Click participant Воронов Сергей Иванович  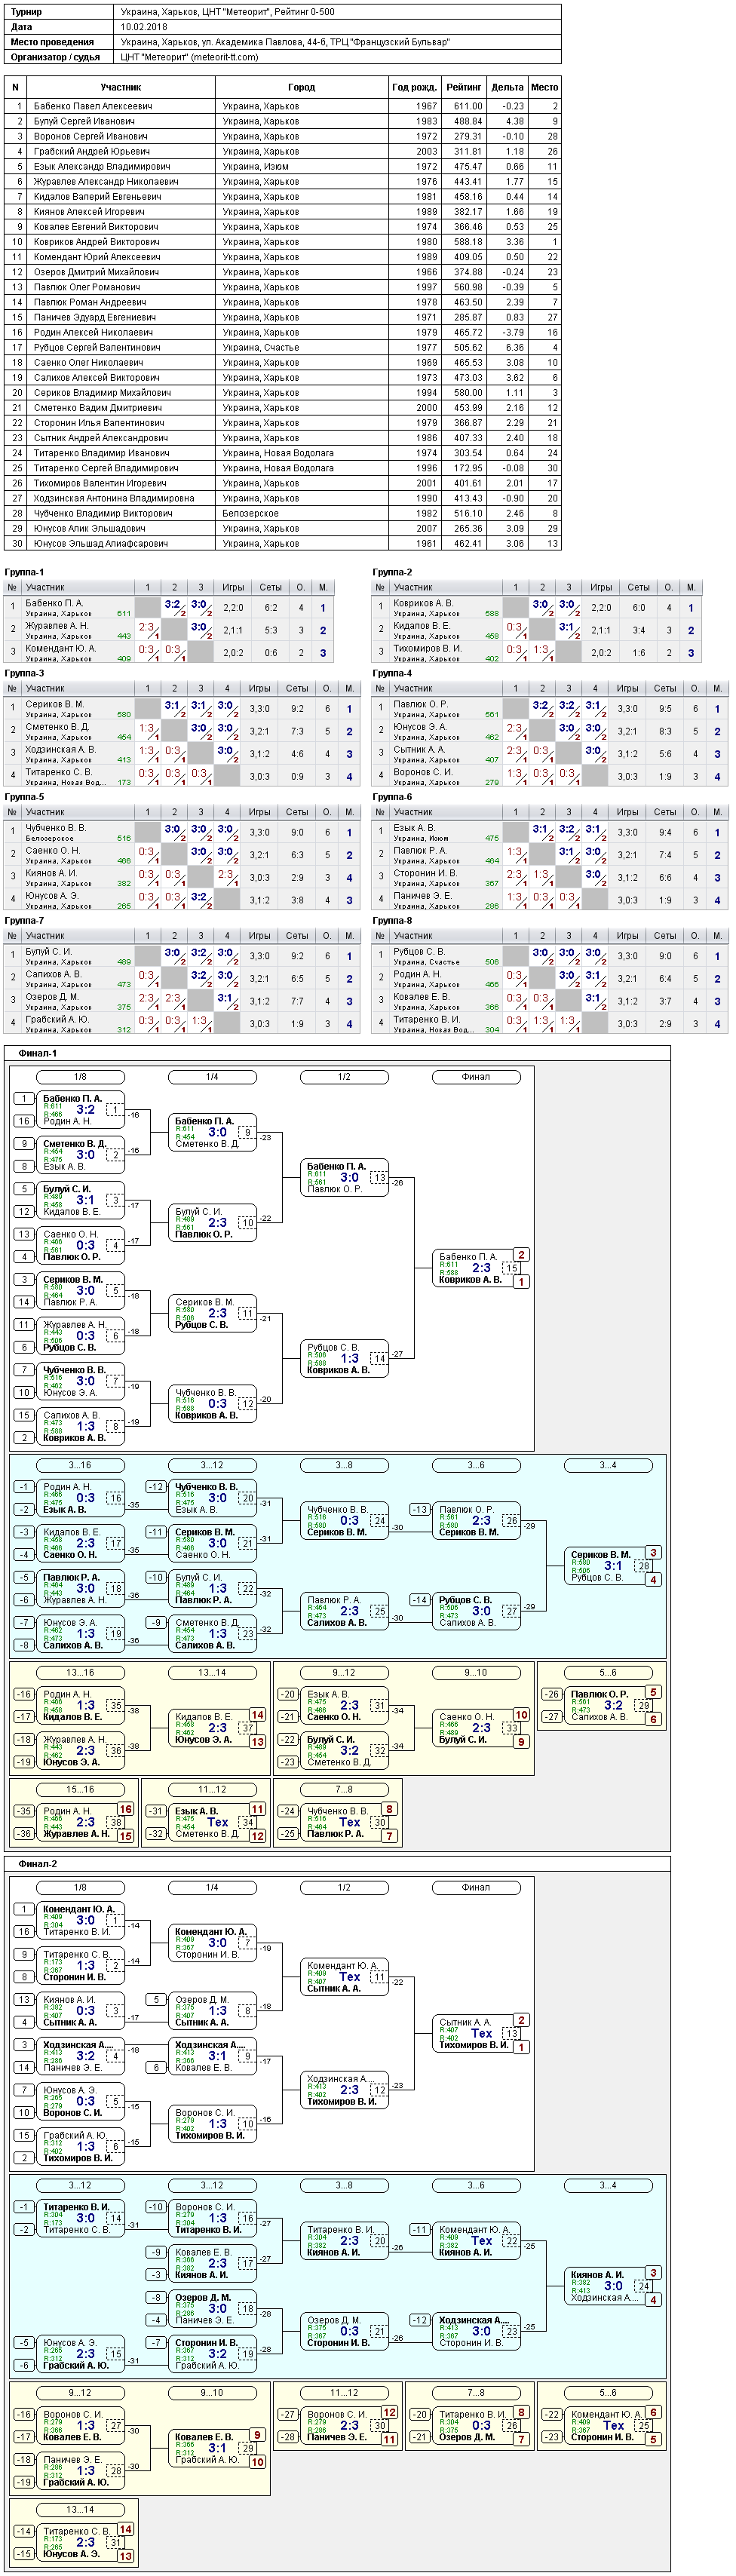(x=90, y=136)
